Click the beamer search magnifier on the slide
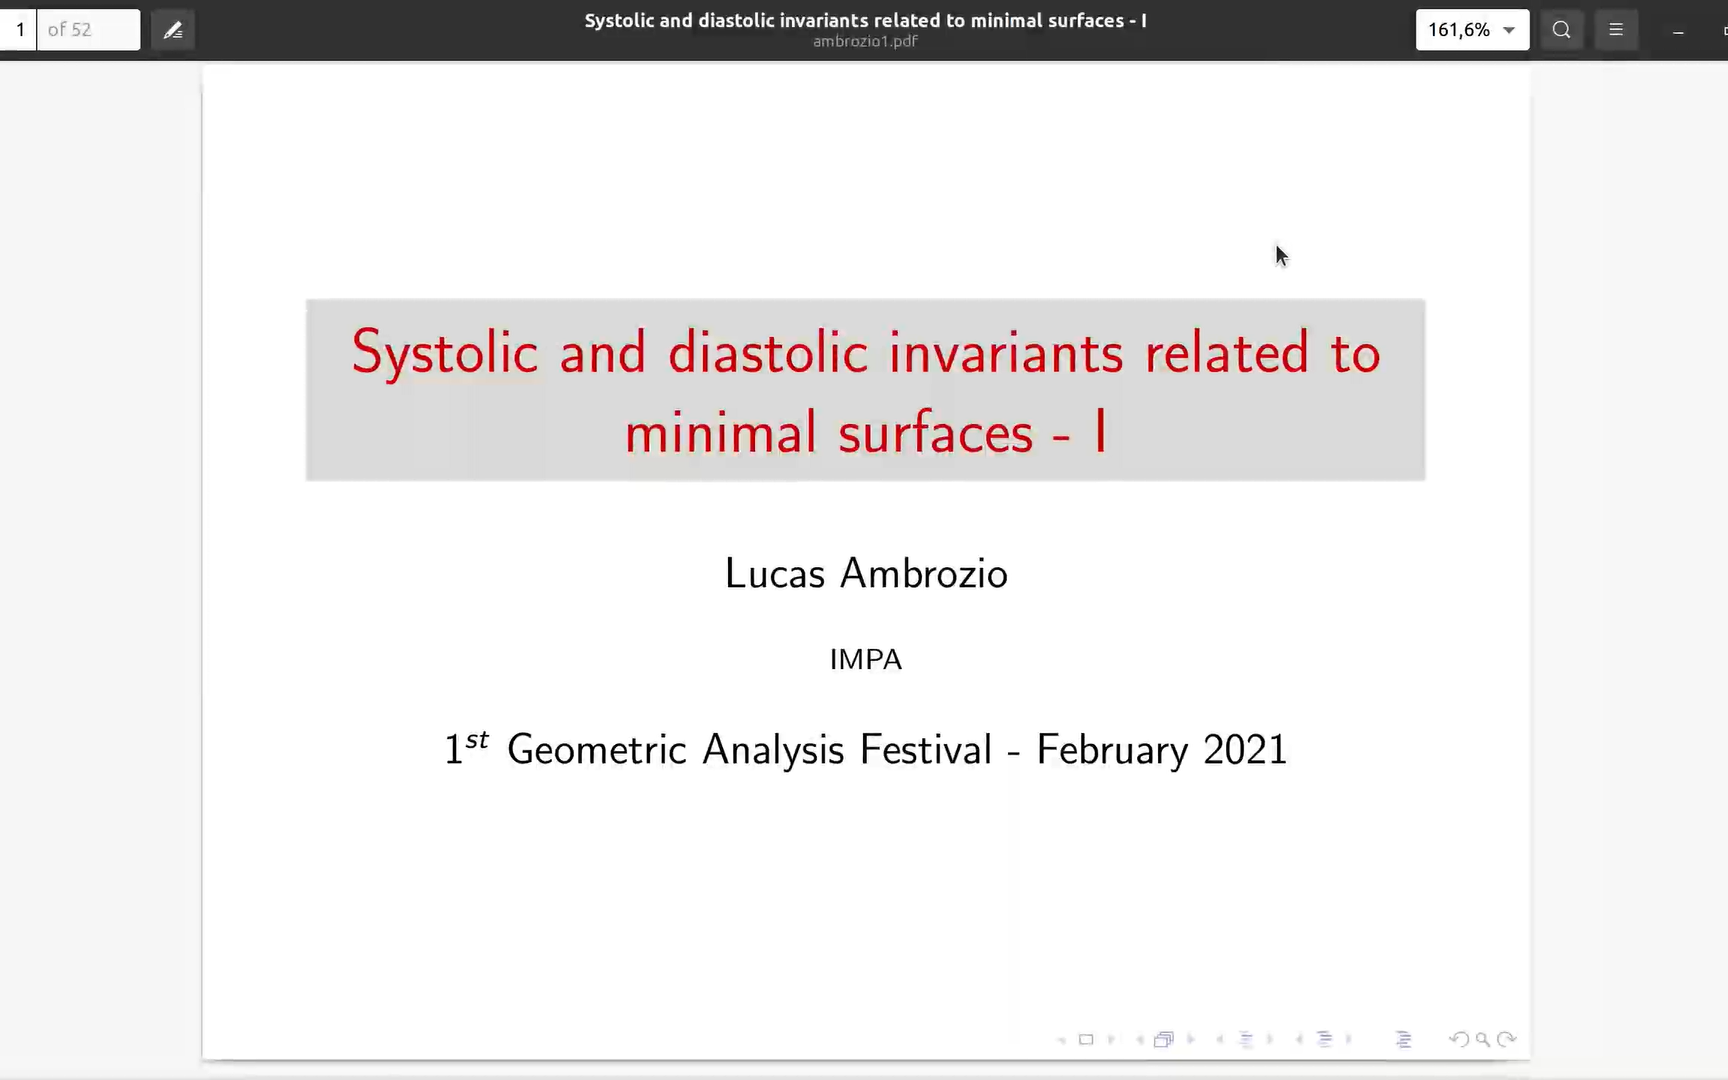 click(1483, 1040)
